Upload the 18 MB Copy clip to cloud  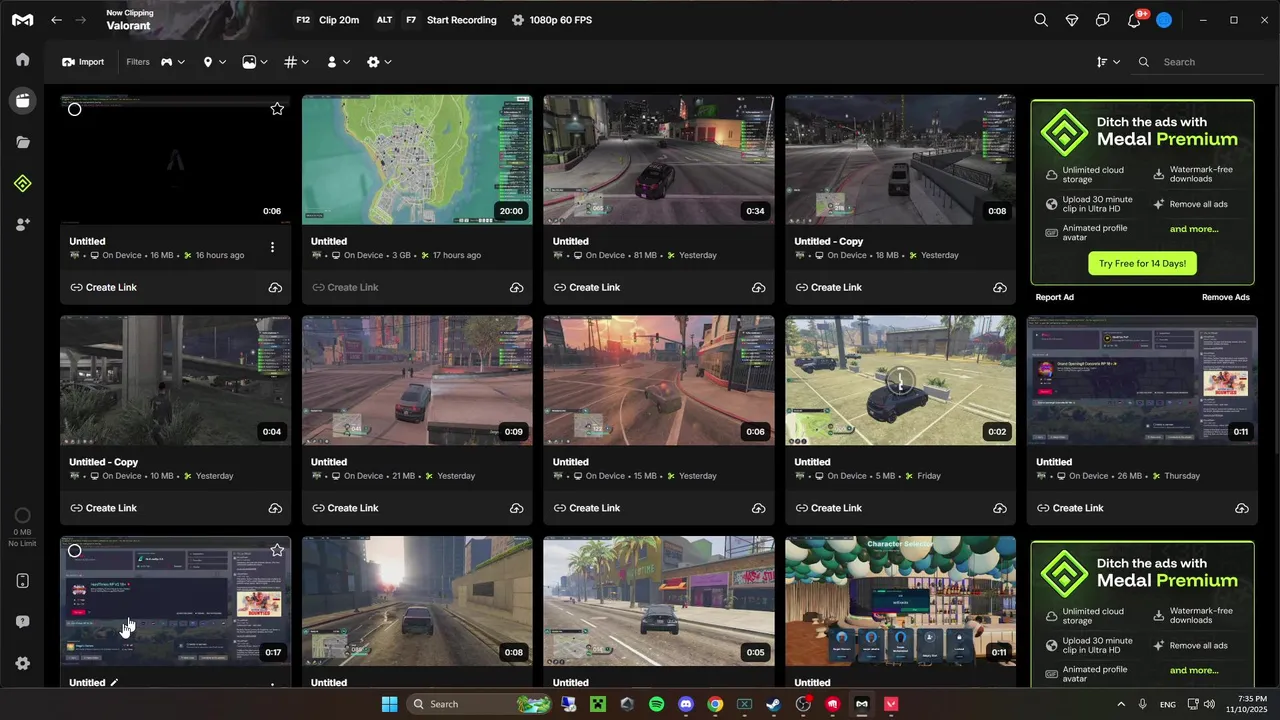coord(1000,287)
